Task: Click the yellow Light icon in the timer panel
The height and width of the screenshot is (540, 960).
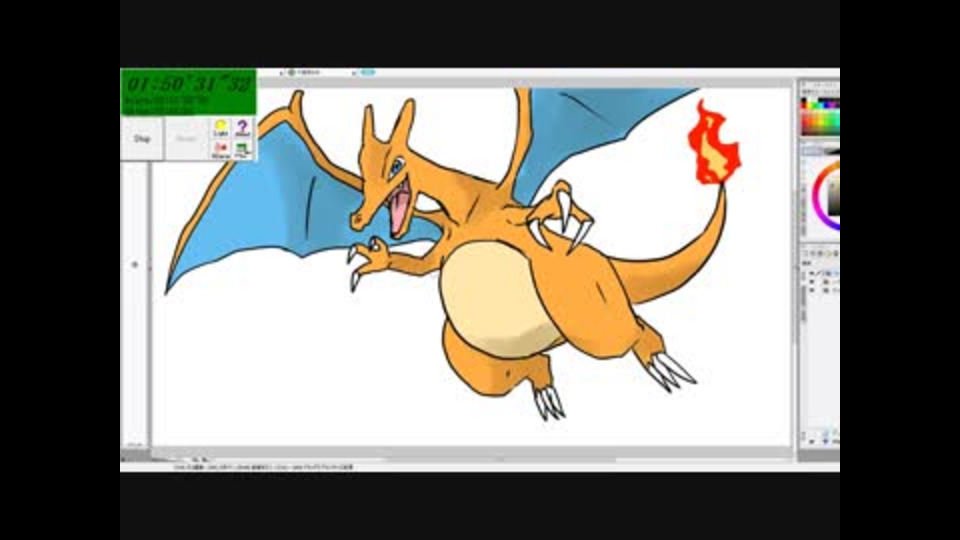Action: (x=221, y=128)
